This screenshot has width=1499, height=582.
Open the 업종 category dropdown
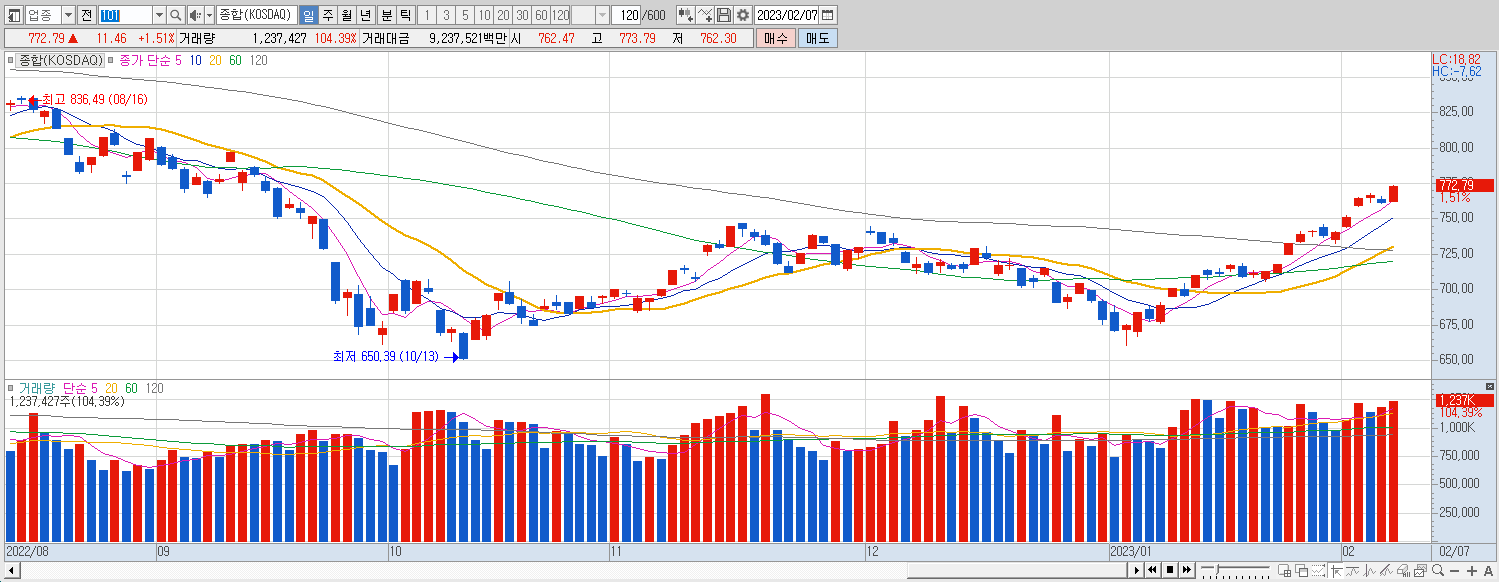(68, 15)
